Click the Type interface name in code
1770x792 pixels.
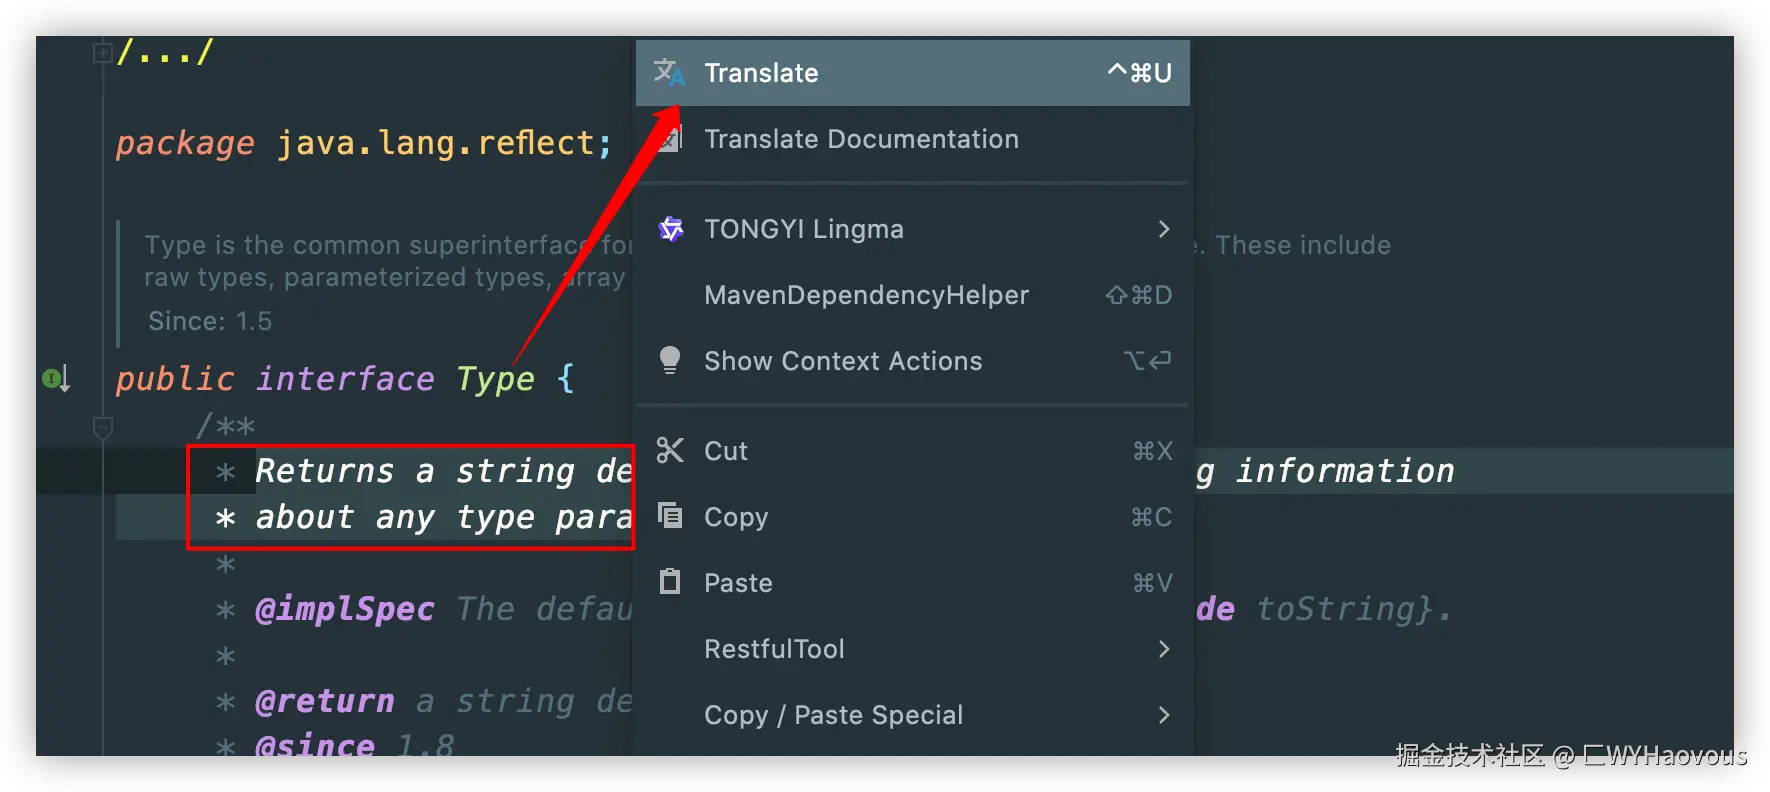[x=495, y=379]
